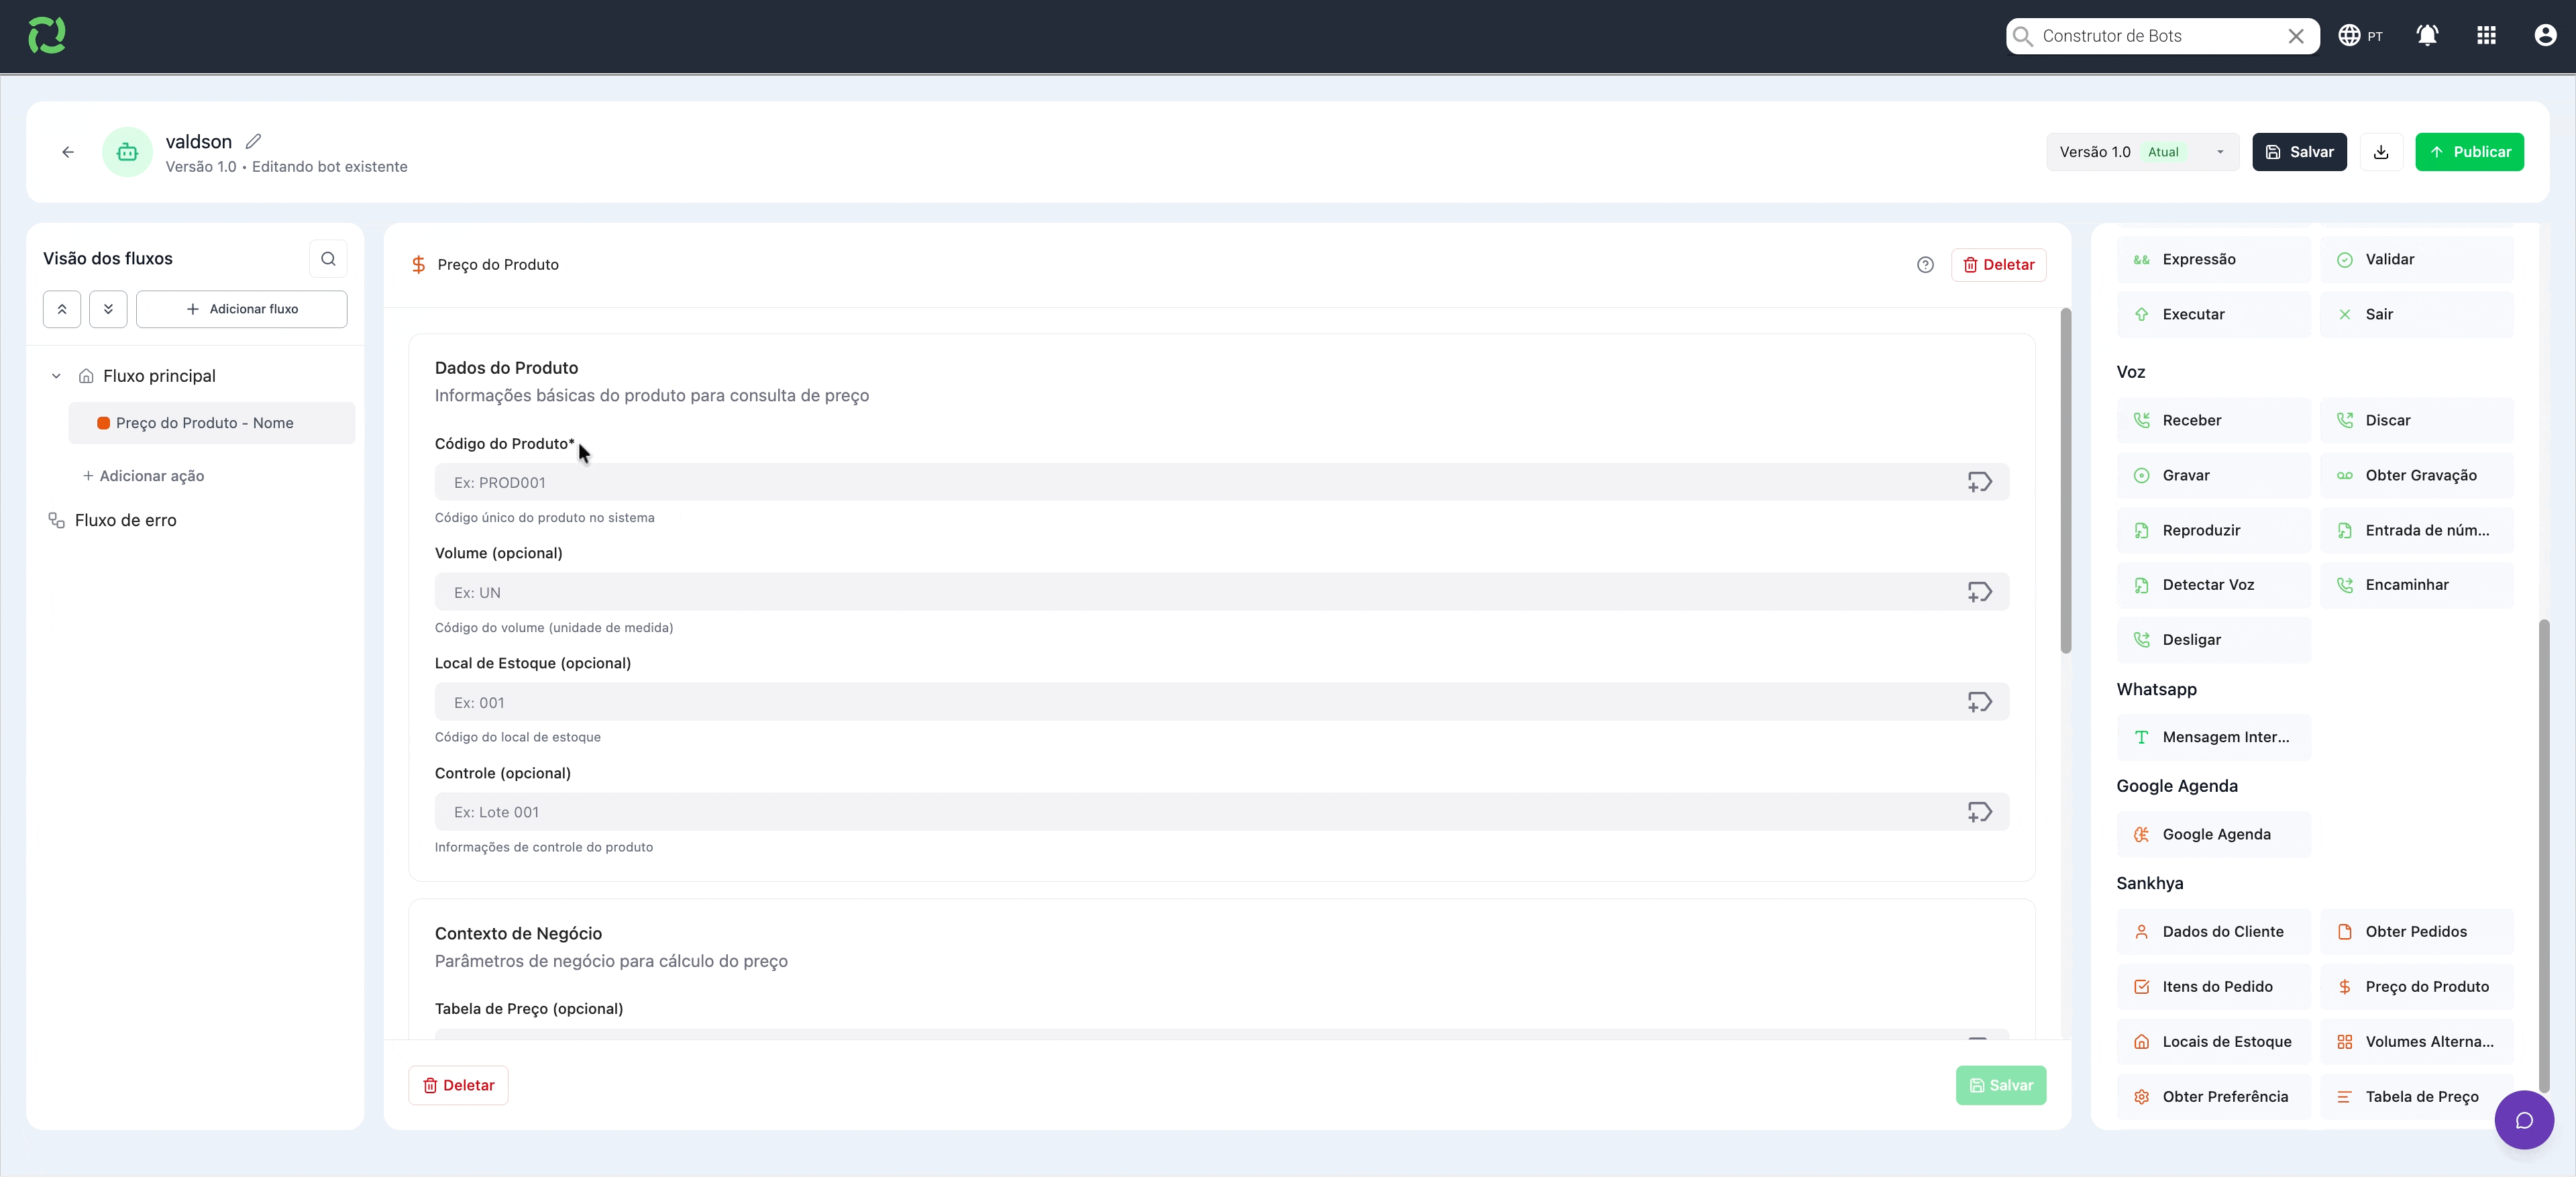The height and width of the screenshot is (1177, 2576).
Task: Add the Itens do Pedido action
Action: tap(2213, 986)
